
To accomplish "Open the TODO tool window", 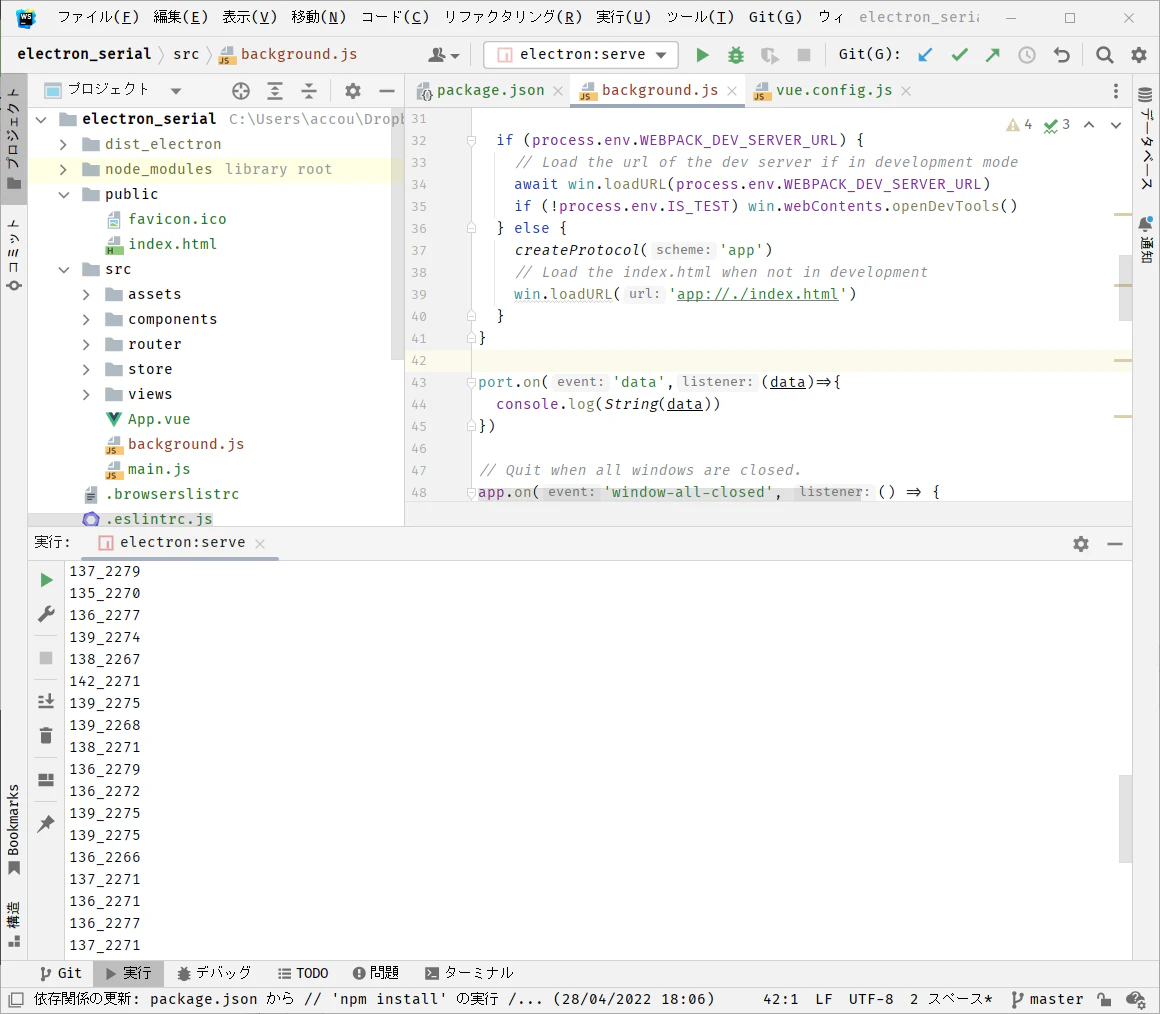I will click(x=303, y=973).
